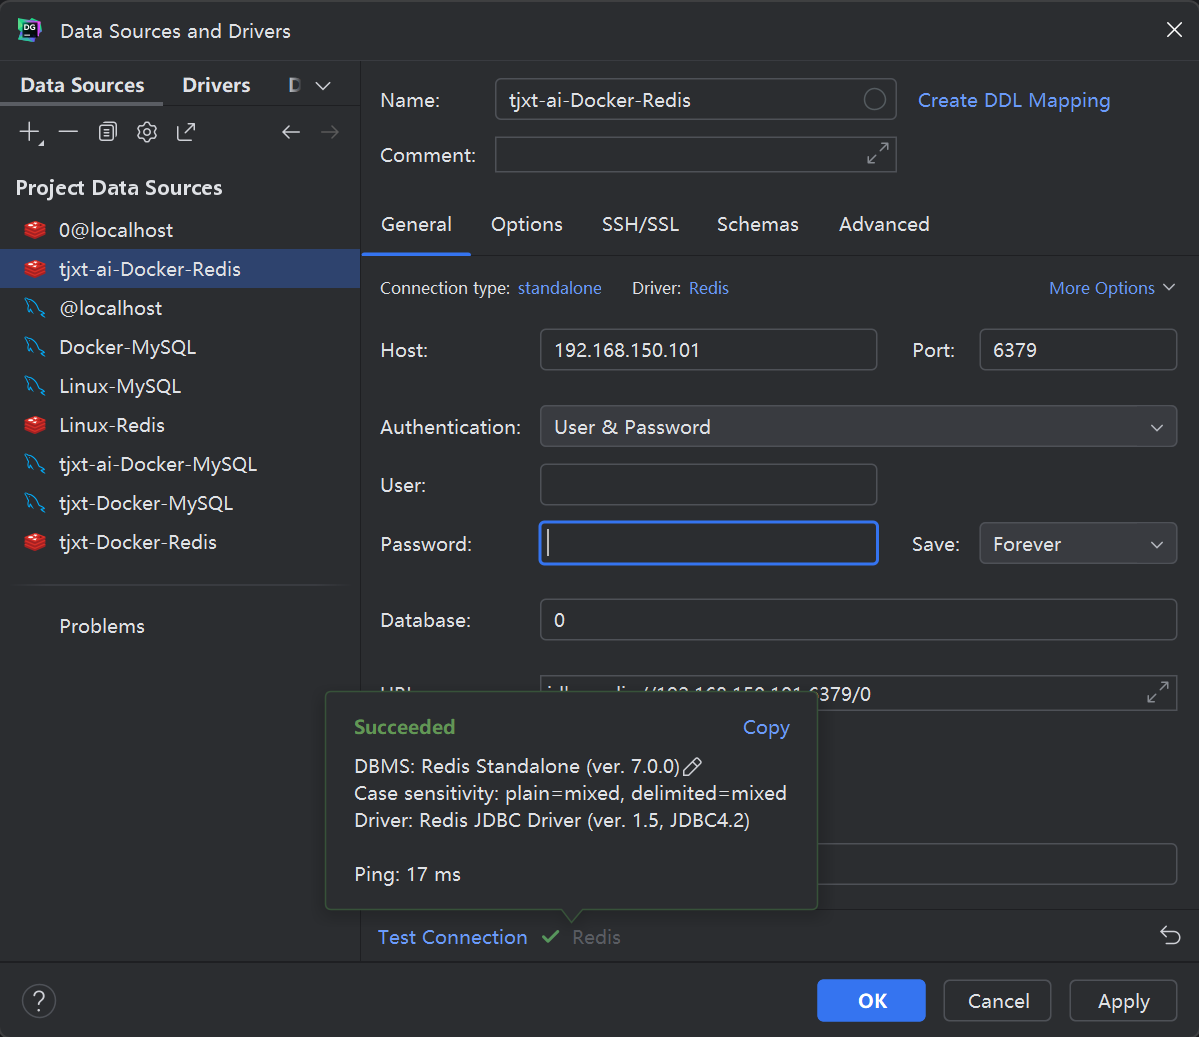
Task: Click the edit pencil next to DBMS version
Action: 692,766
